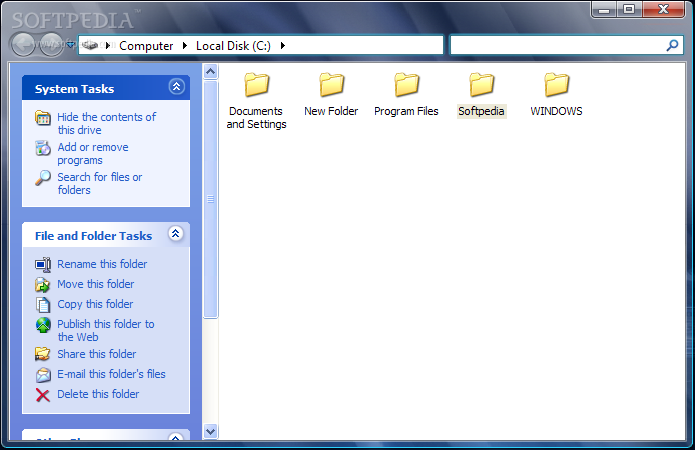Viewport: 695px width, 450px height.
Task: Close the explorer window
Action: point(663,9)
